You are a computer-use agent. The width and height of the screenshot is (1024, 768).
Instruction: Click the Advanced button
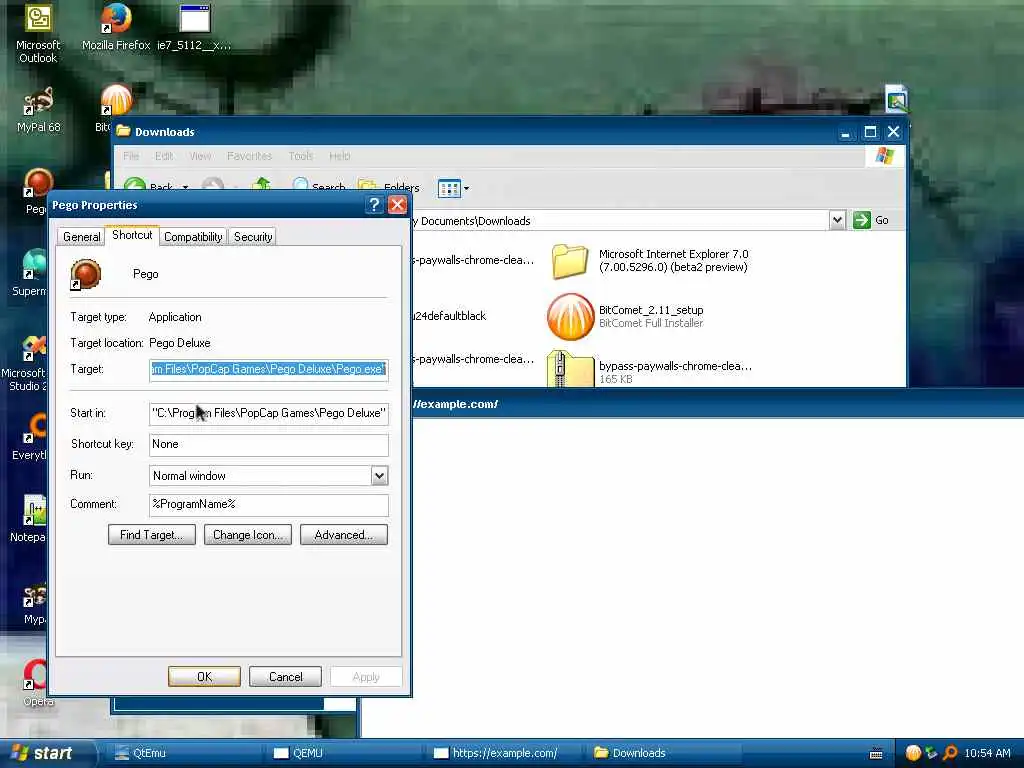344,535
